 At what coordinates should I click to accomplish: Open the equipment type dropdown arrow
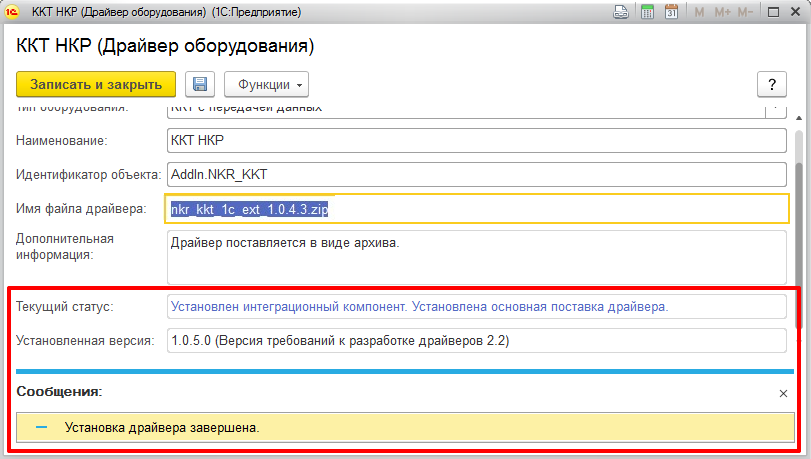[x=776, y=108]
